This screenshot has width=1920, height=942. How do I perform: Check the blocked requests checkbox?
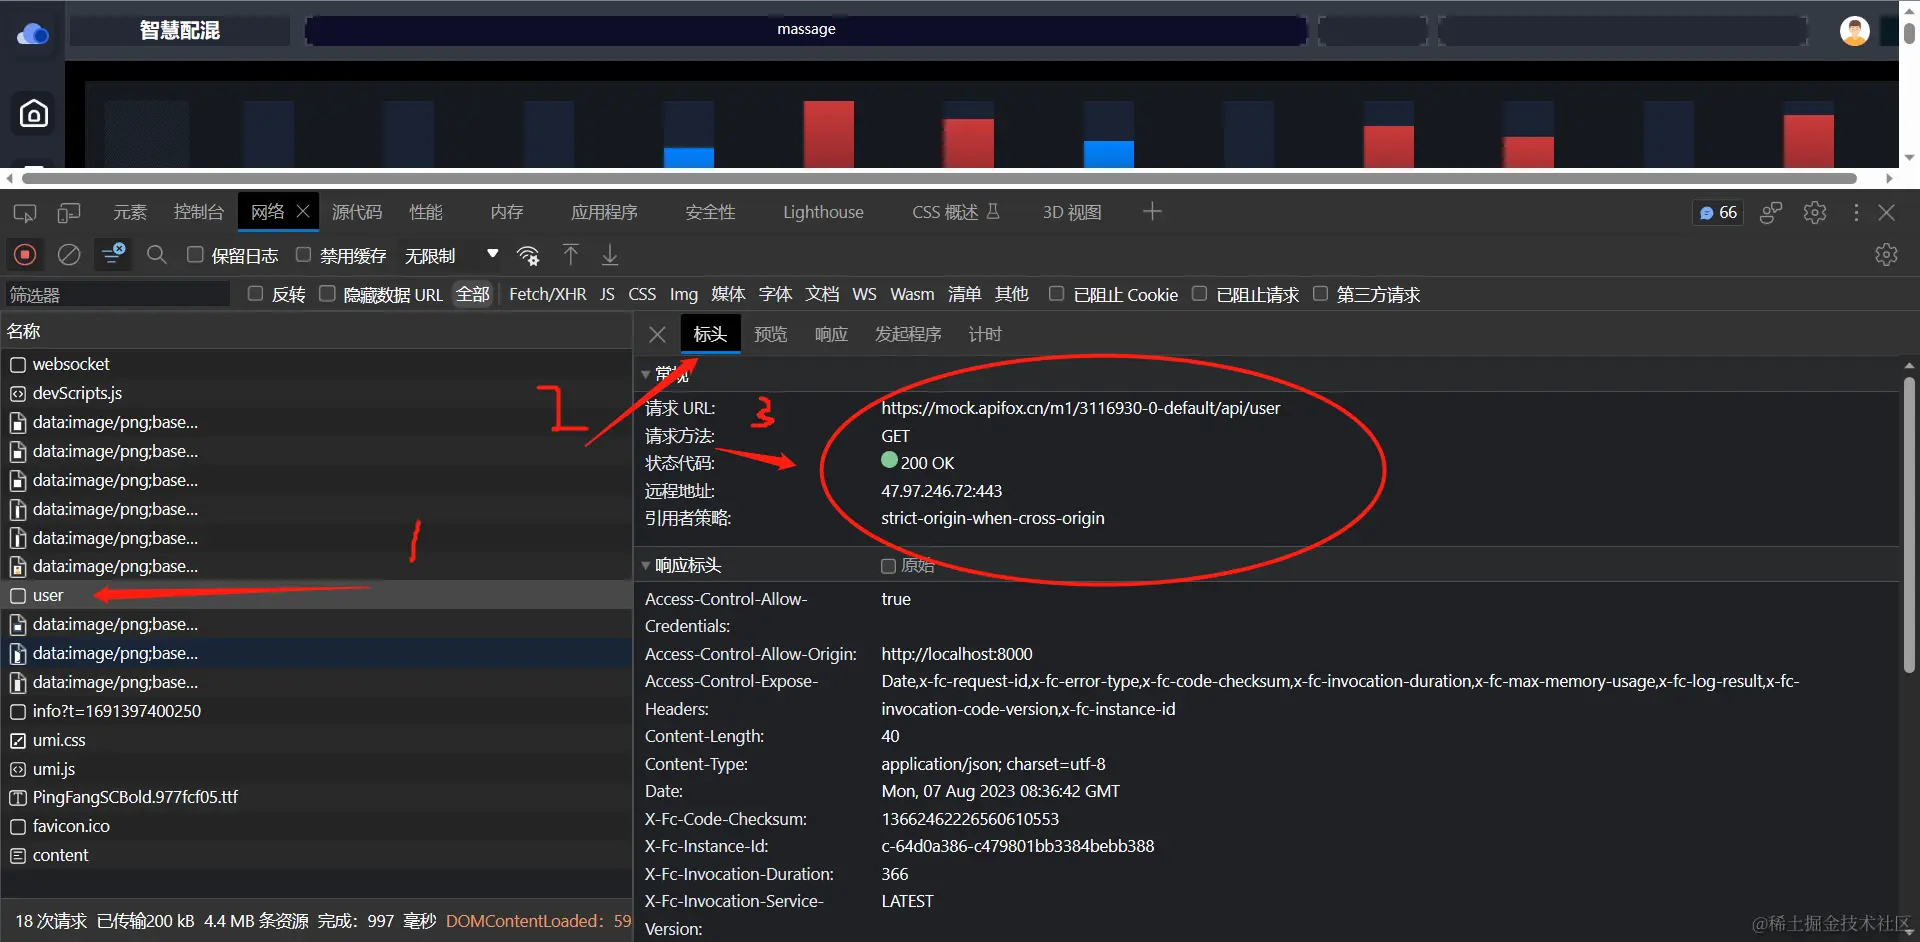[1199, 294]
